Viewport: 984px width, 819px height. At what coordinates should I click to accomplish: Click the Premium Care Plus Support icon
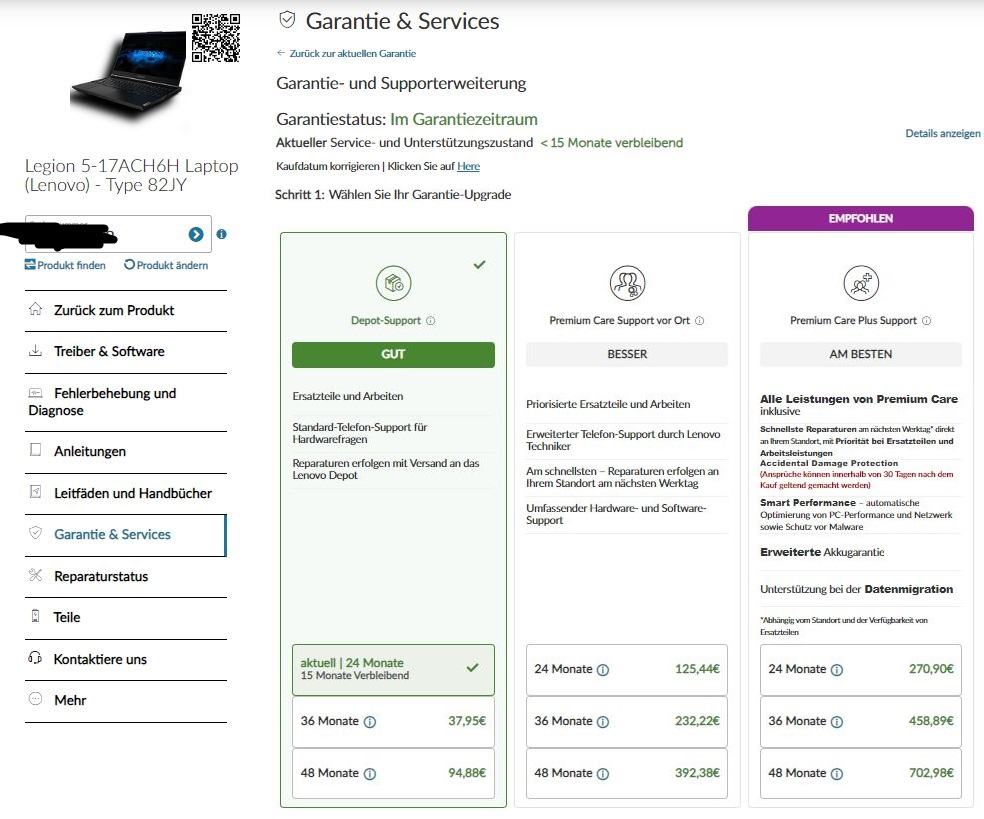(x=861, y=283)
